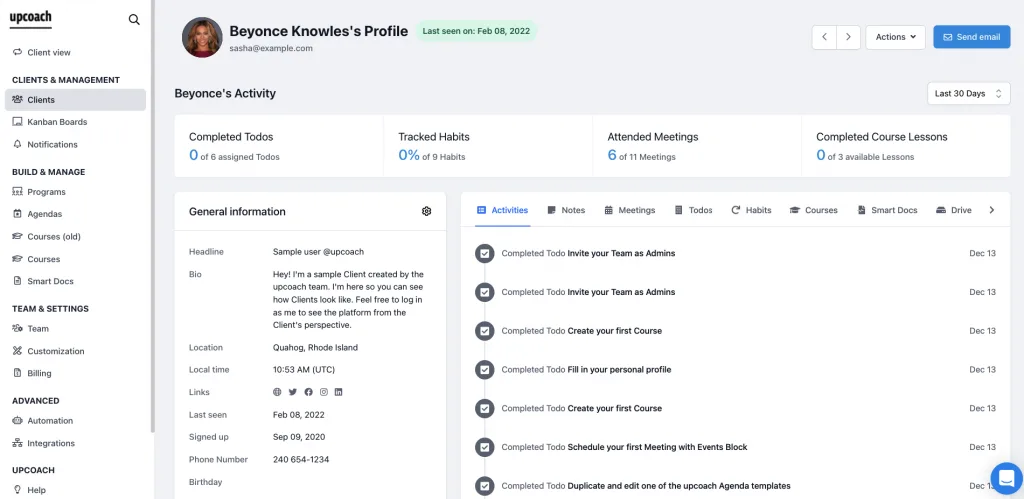Screen dimensions: 1024x499
Task: Click the website globe link icon
Action: point(277,392)
